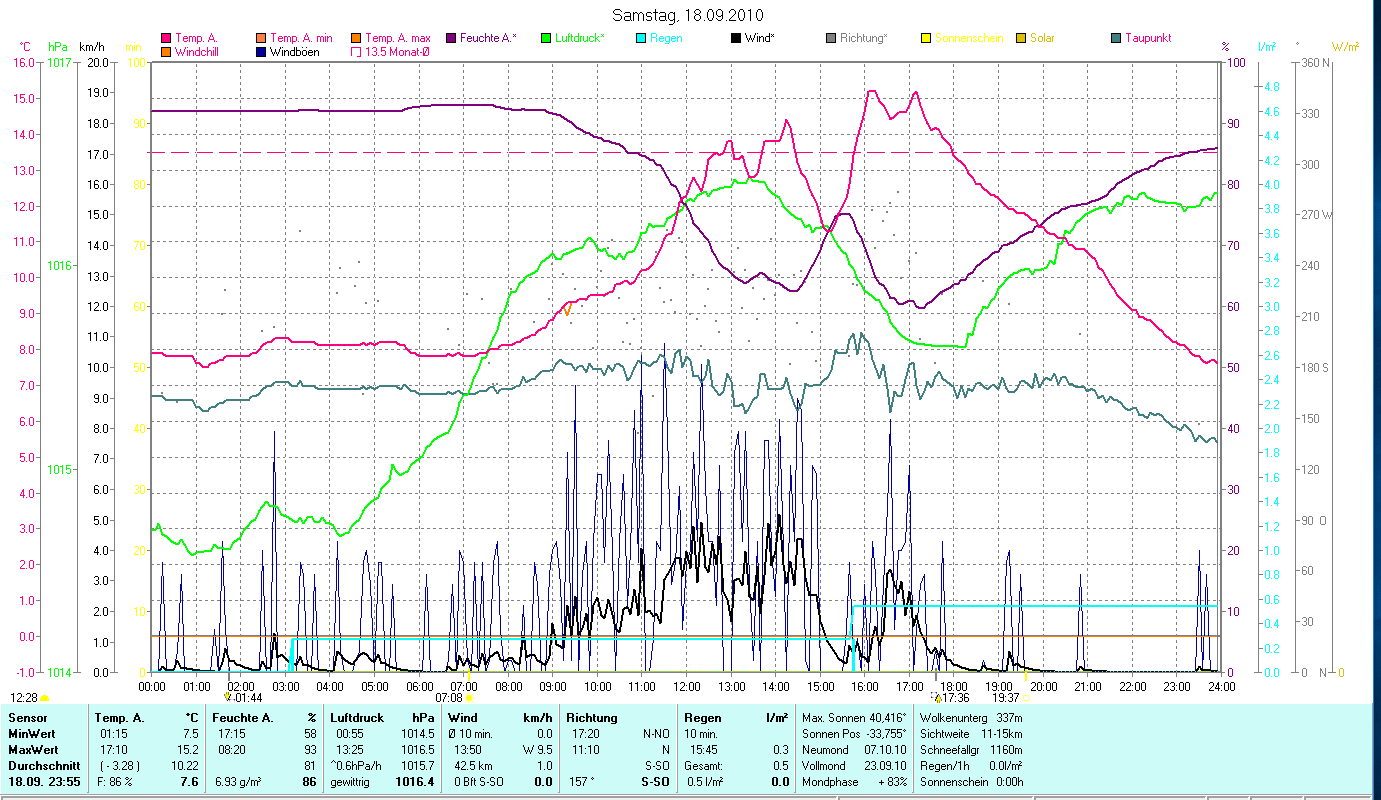
Task: Click the green Luftdruck legend icon
Action: click(546, 38)
